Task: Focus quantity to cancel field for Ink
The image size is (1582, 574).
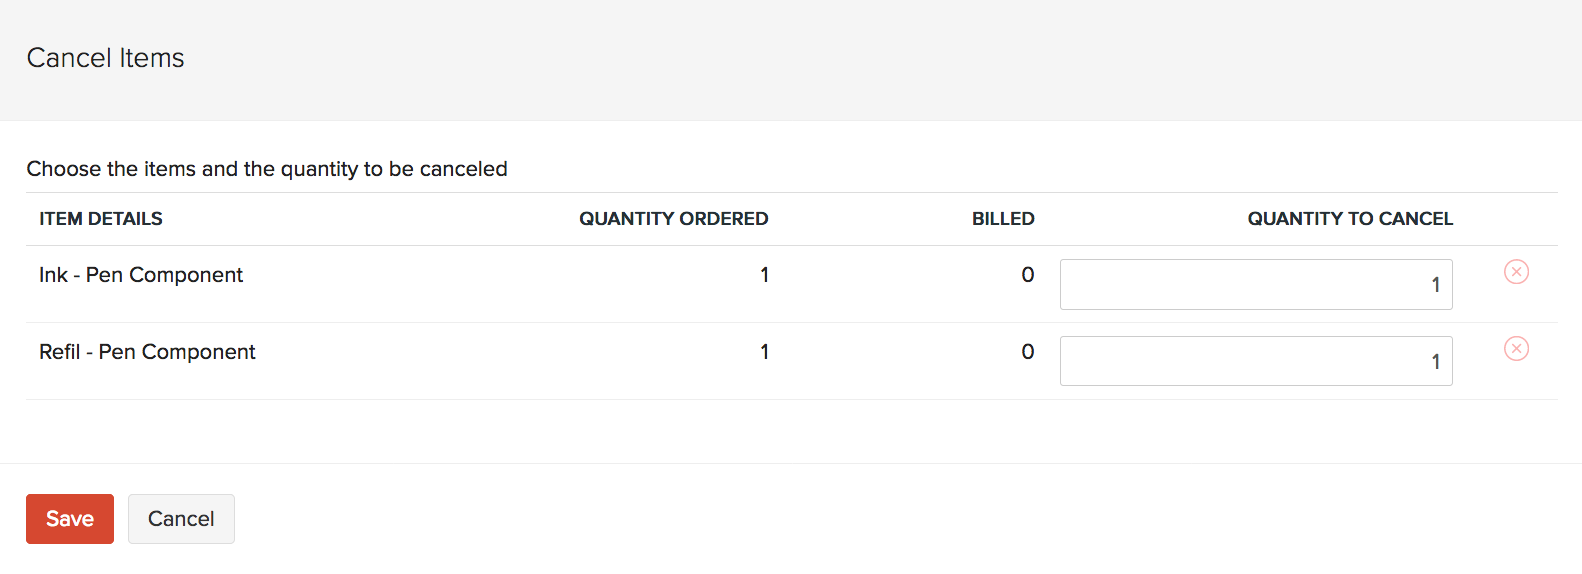Action: point(1255,285)
